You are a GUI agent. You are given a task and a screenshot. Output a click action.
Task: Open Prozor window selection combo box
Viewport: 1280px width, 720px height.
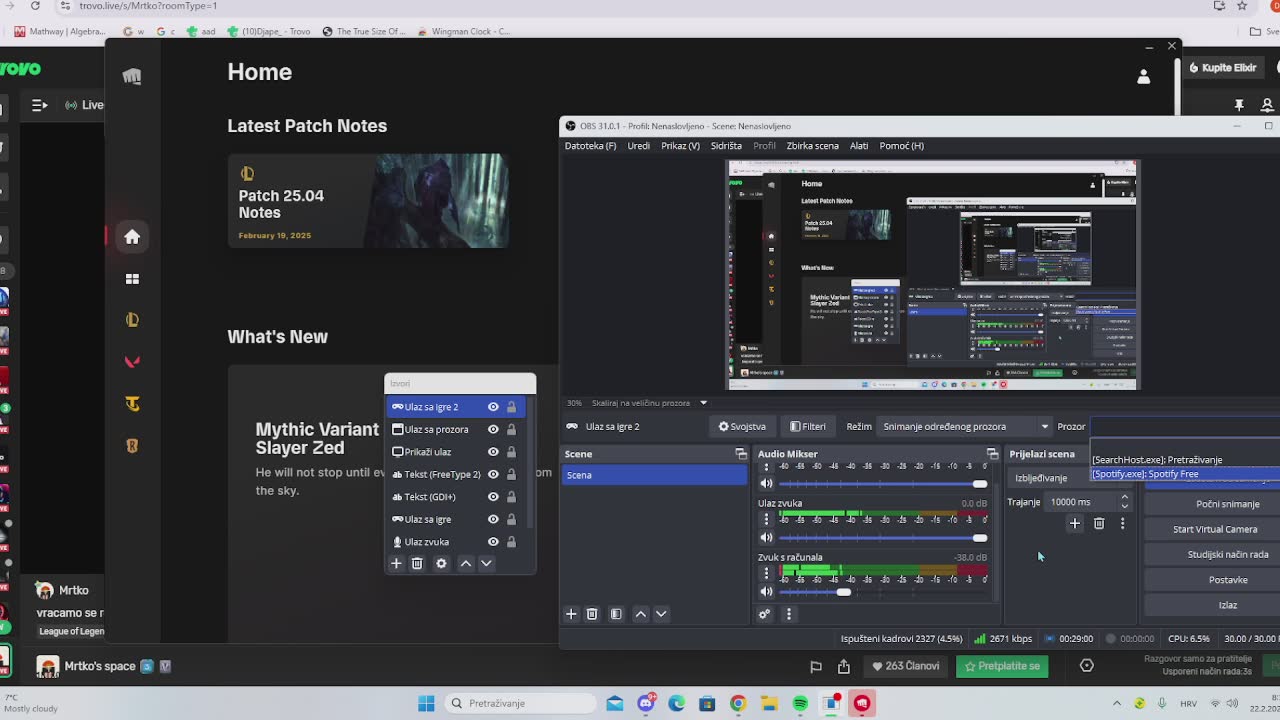point(1185,427)
